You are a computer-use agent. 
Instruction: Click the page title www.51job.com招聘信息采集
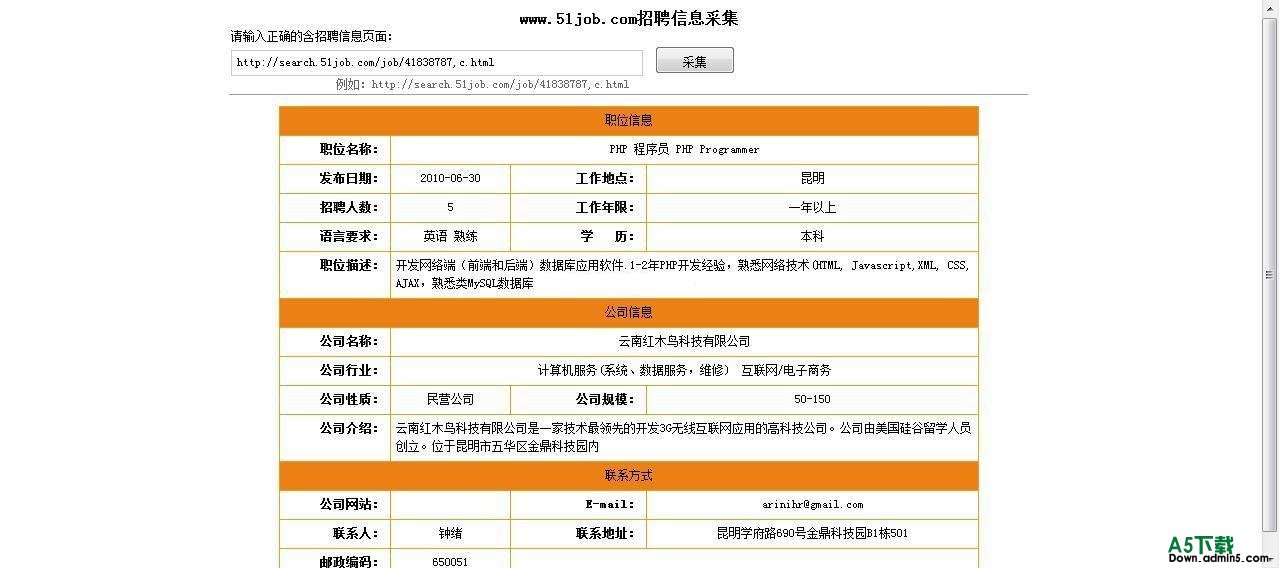629,19
